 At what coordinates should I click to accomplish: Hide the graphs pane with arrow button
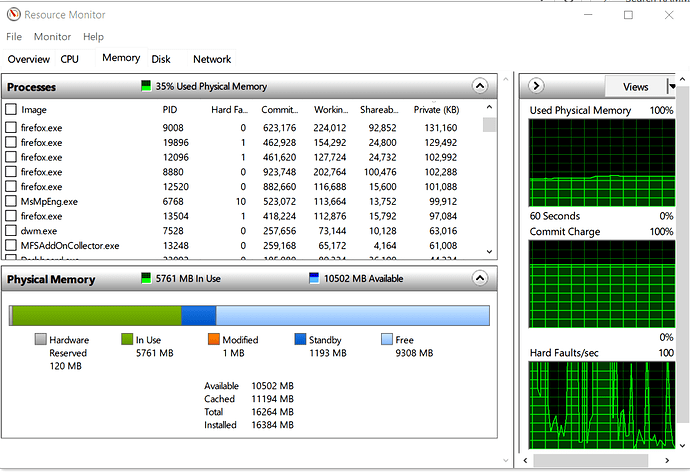click(536, 87)
